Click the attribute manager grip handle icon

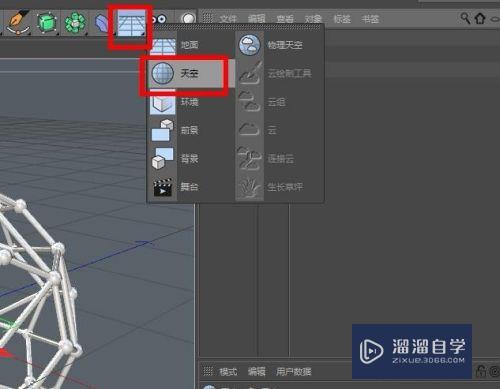[x=208, y=371]
